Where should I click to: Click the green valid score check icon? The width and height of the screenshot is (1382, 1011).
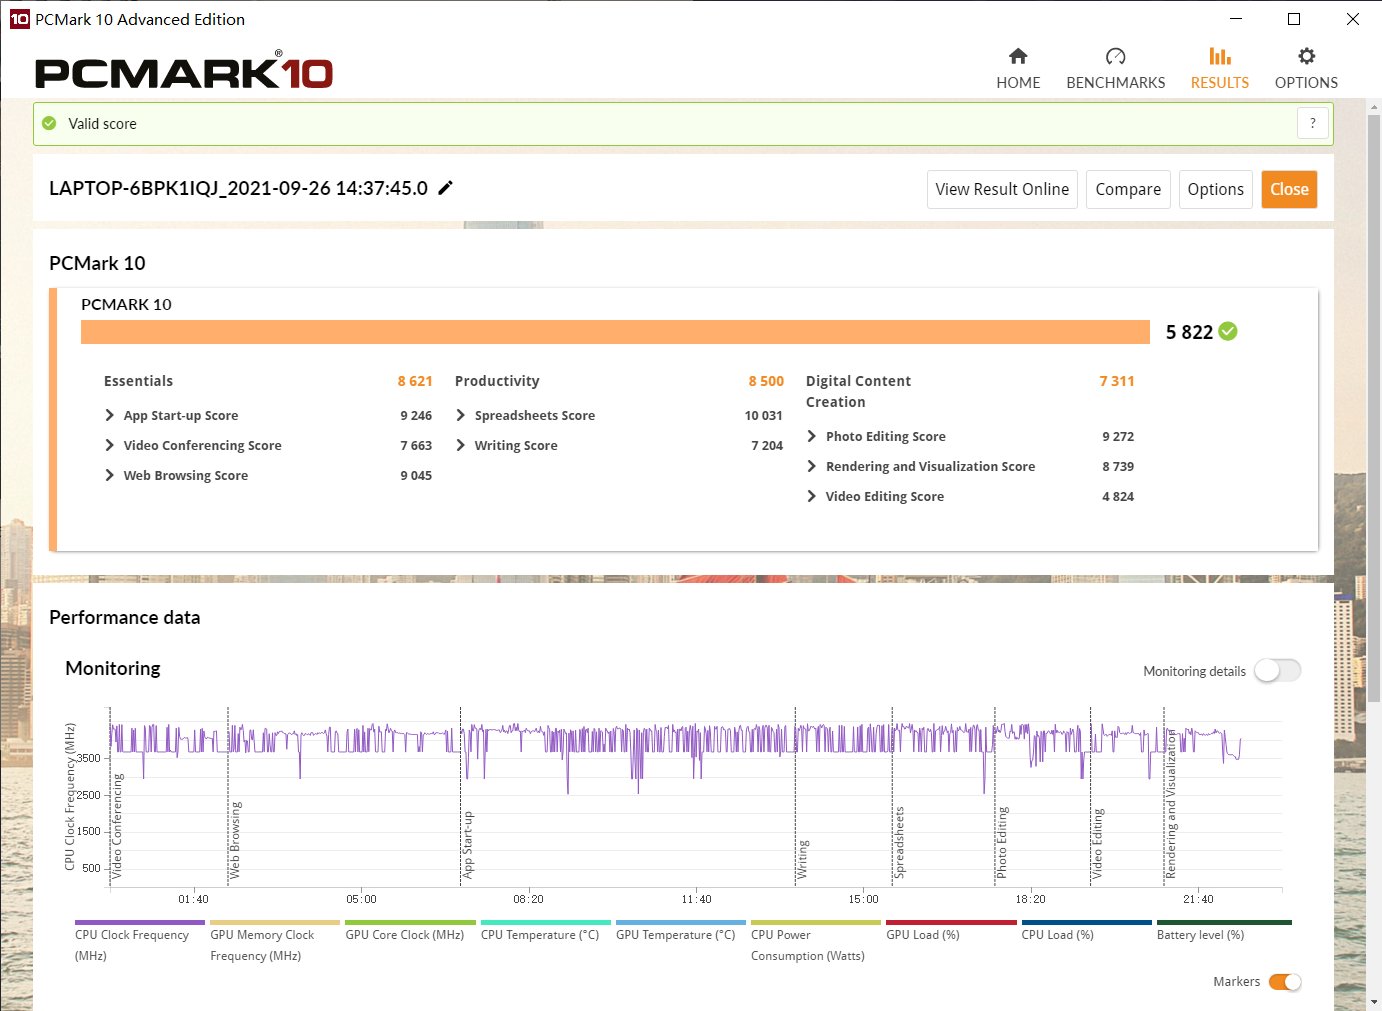coord(49,123)
